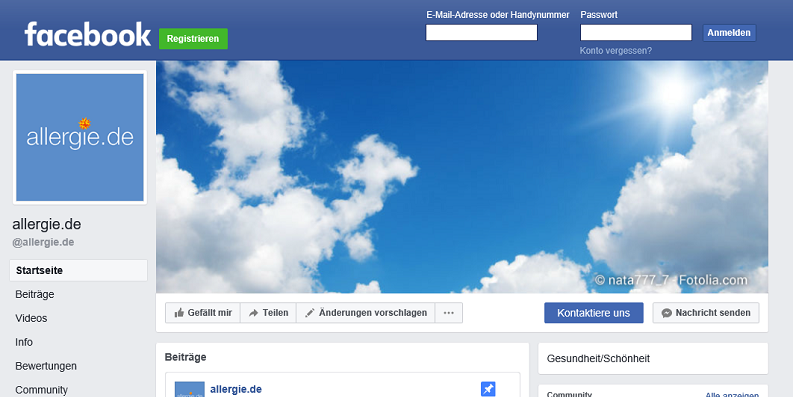The width and height of the screenshot is (793, 397).
Task: Click the Teilen button
Action: click(268, 313)
